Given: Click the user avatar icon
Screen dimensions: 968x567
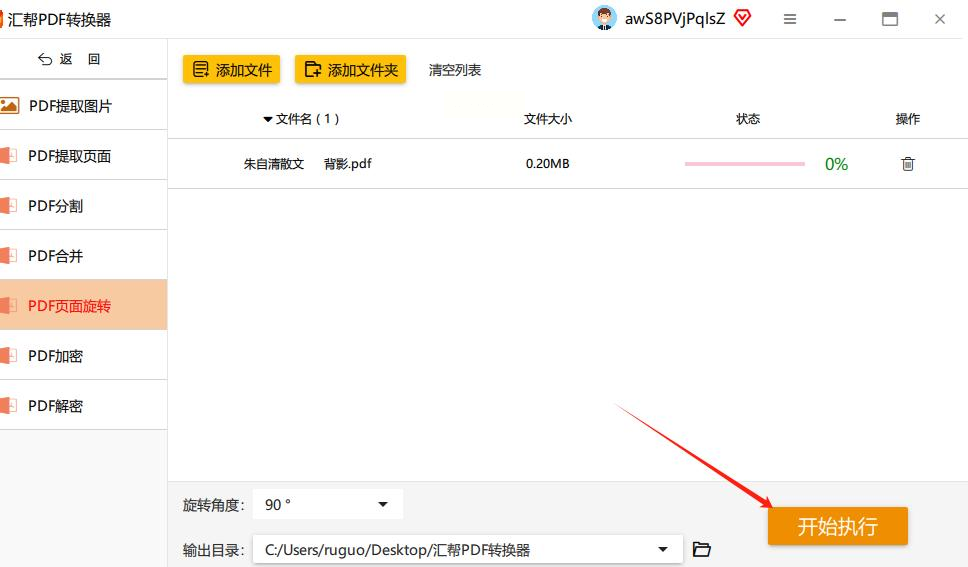Looking at the screenshot, I should (x=604, y=18).
